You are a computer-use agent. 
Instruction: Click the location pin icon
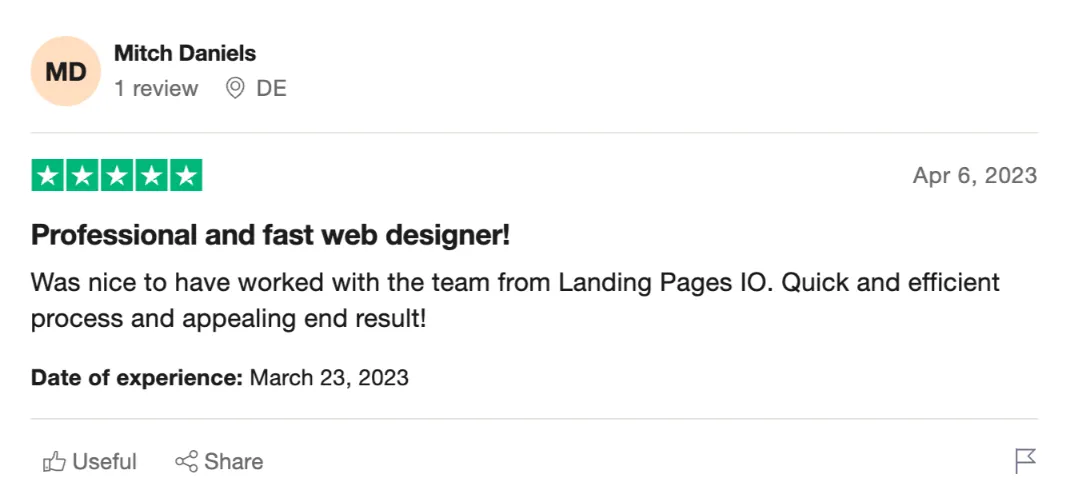[236, 89]
